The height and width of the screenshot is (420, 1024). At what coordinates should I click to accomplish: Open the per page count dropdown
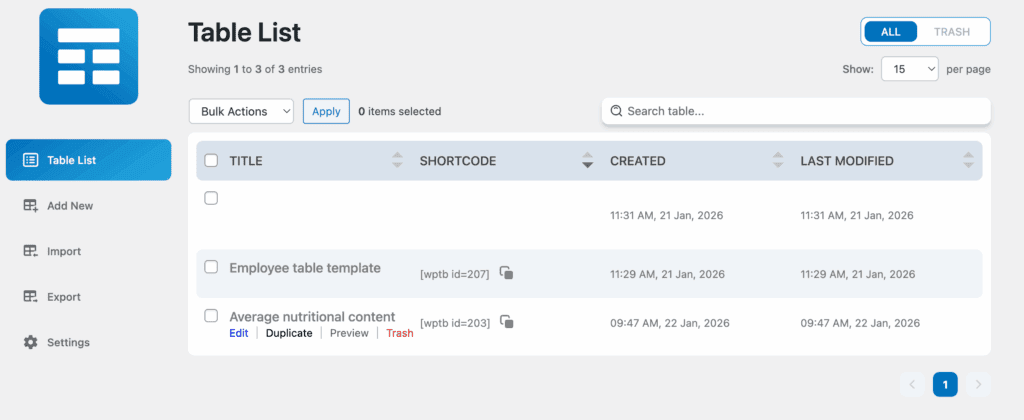(x=910, y=69)
